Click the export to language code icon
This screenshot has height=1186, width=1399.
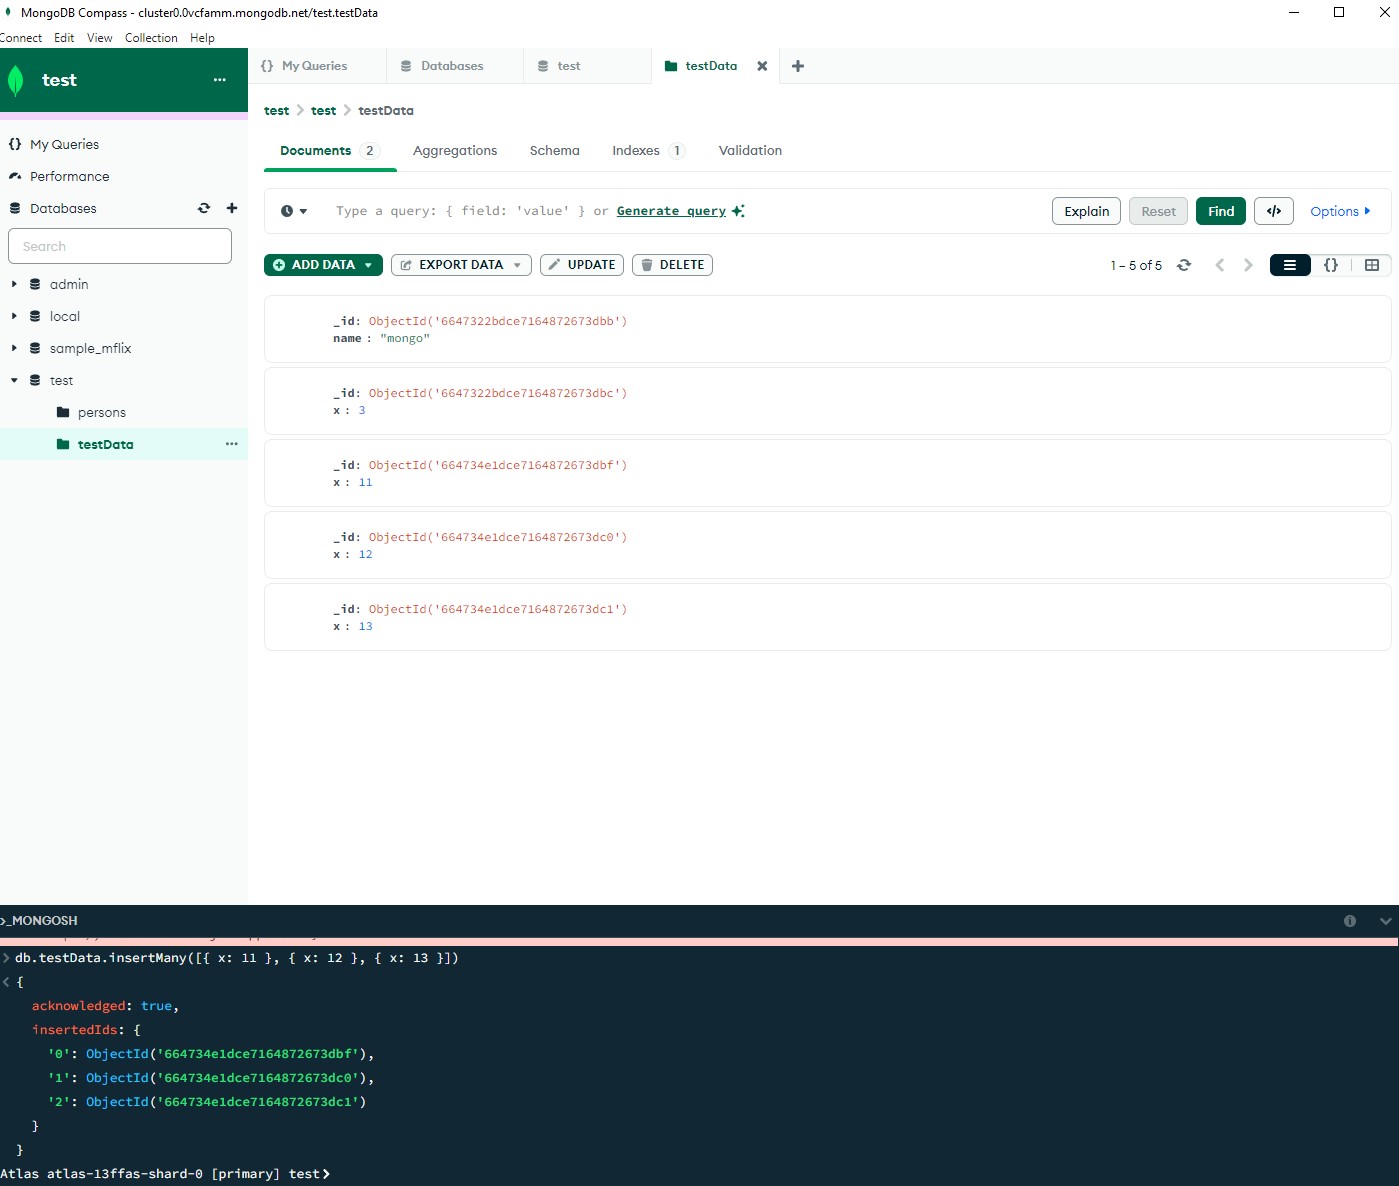(x=1274, y=211)
